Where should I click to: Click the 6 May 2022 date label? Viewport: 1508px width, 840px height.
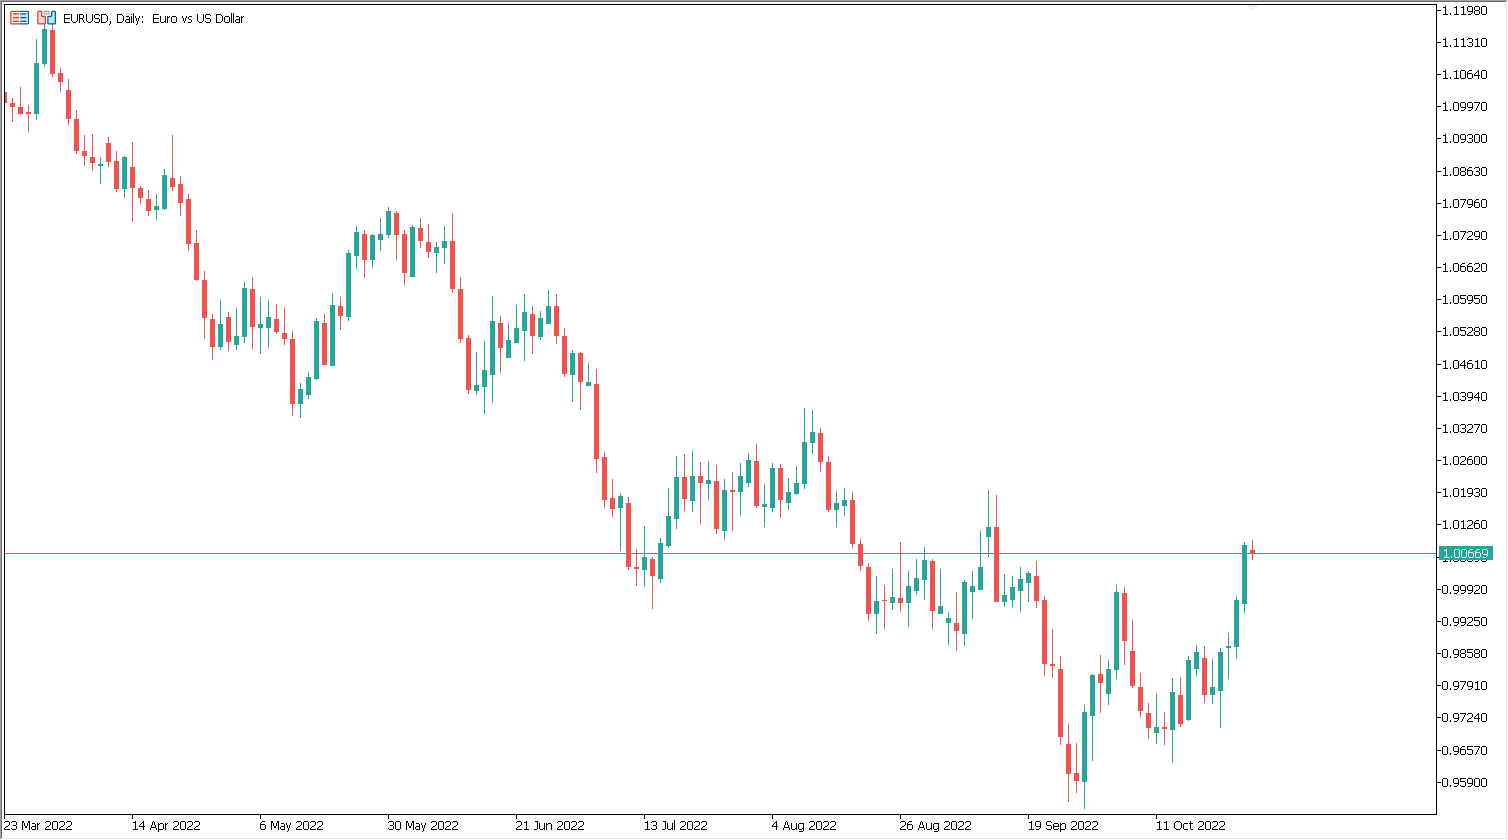[x=291, y=826]
